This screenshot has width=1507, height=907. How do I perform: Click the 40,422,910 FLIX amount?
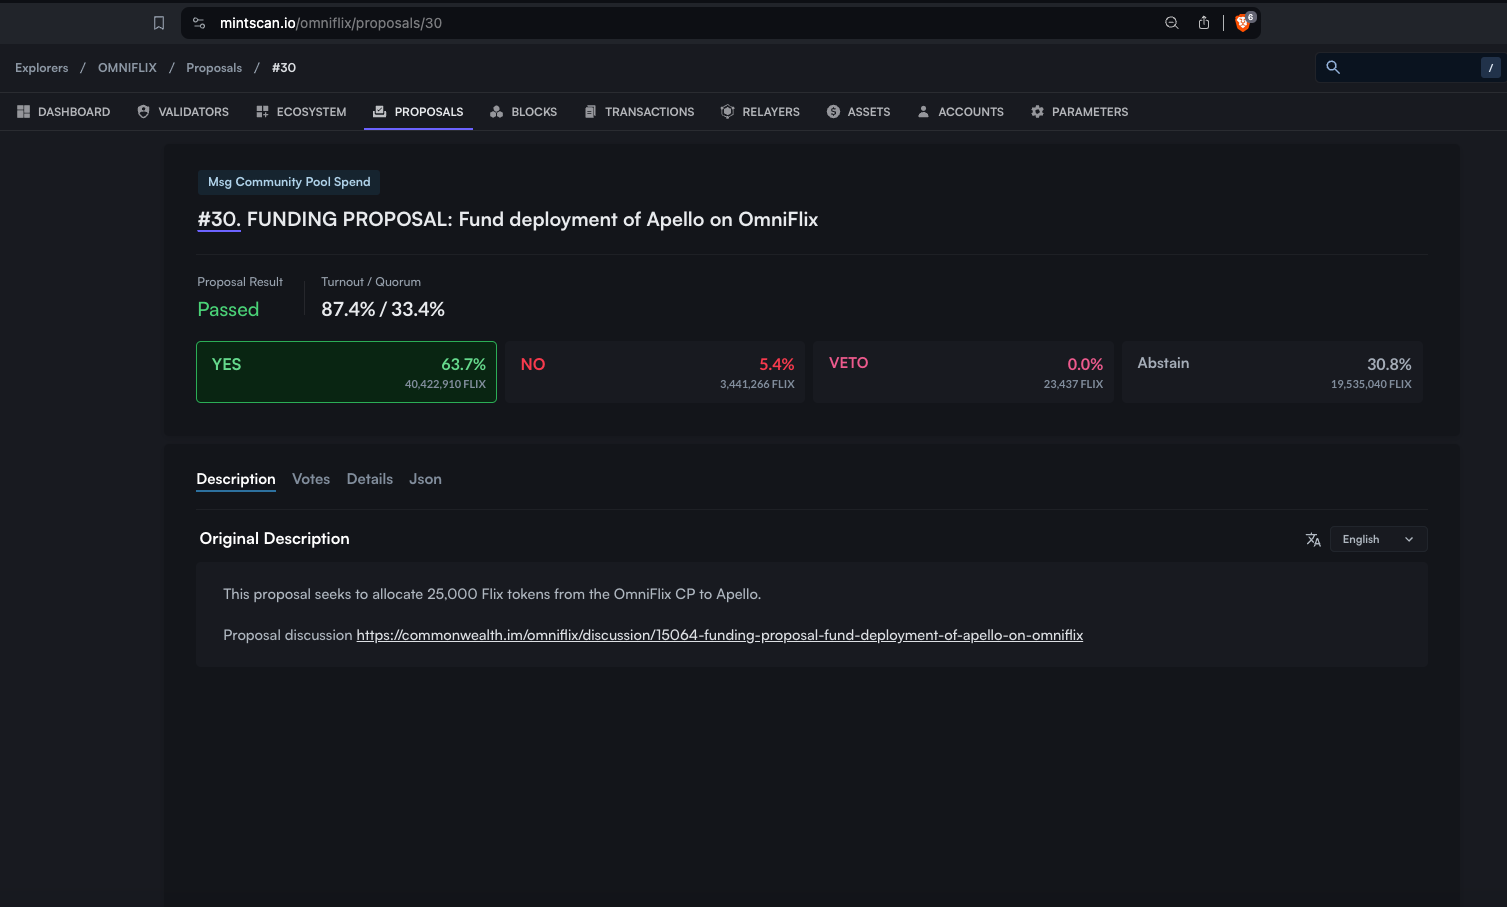point(445,385)
